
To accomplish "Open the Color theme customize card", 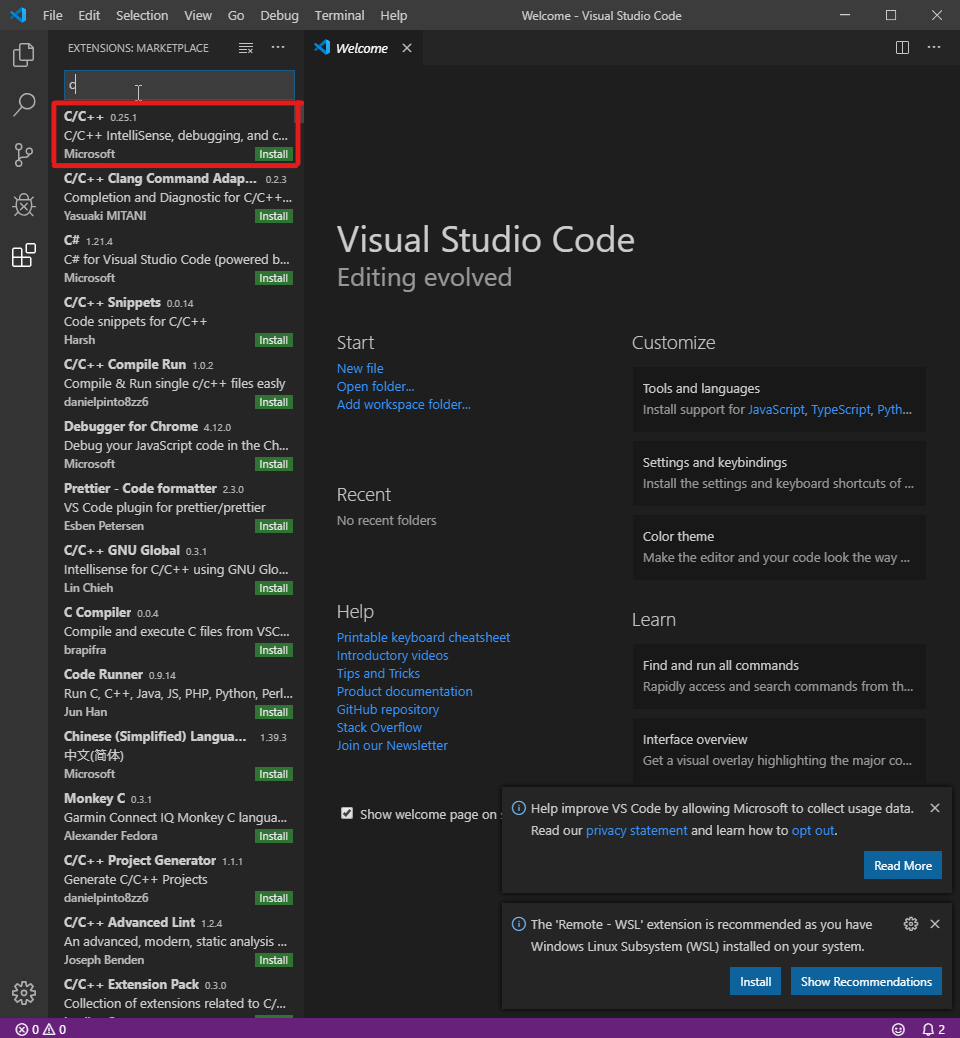I will [779, 547].
